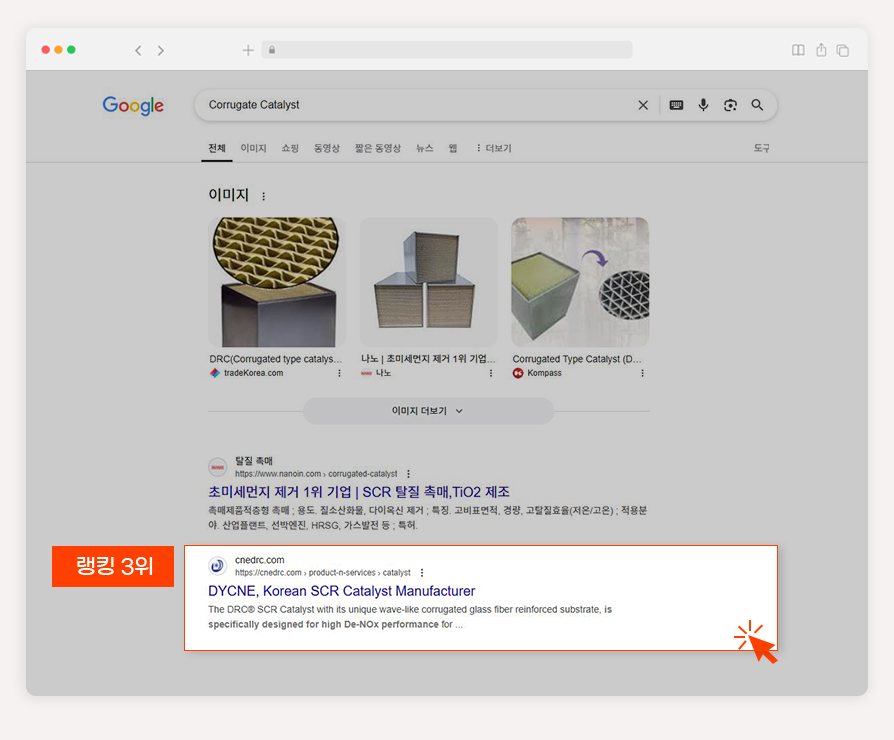This screenshot has height=740, width=894.
Task: Switch to the 짧은 동영상 tab
Action: (x=377, y=148)
